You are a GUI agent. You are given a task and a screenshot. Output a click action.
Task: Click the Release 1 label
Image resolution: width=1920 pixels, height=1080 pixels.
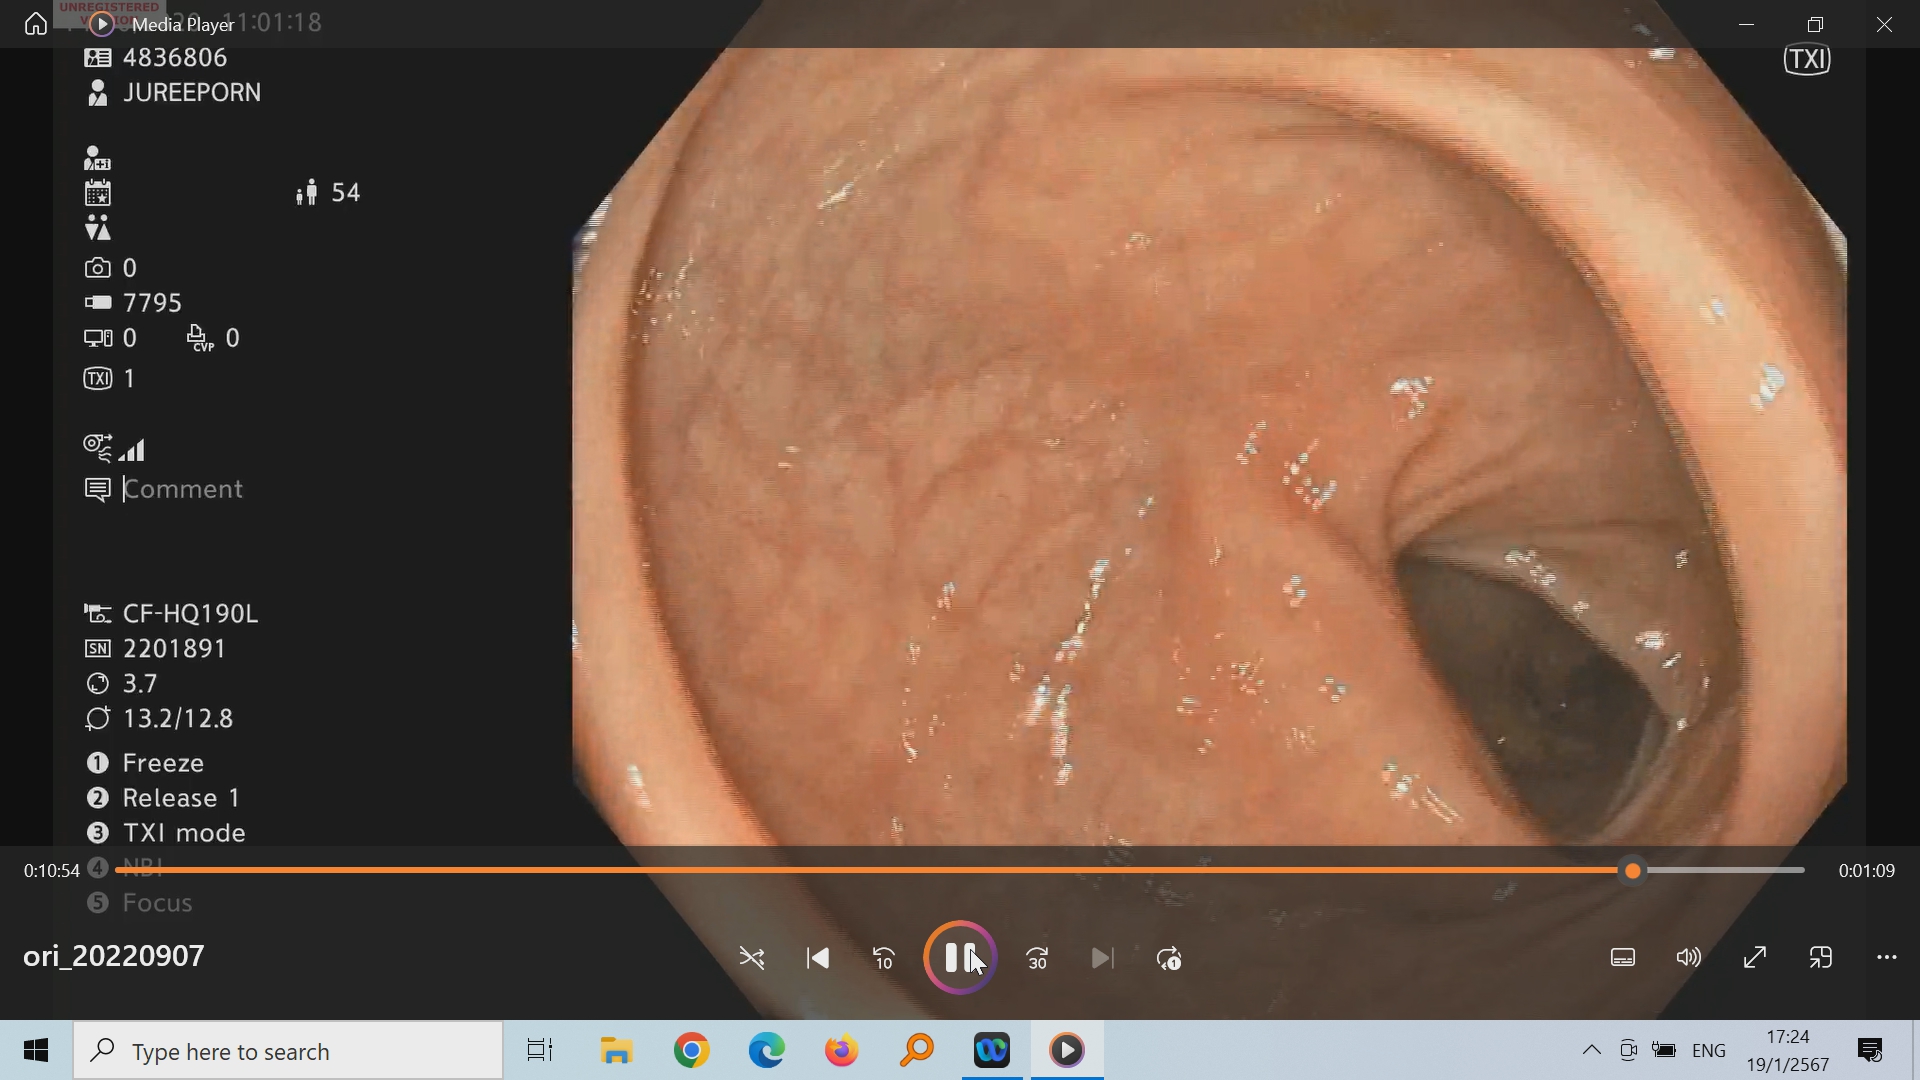181,798
